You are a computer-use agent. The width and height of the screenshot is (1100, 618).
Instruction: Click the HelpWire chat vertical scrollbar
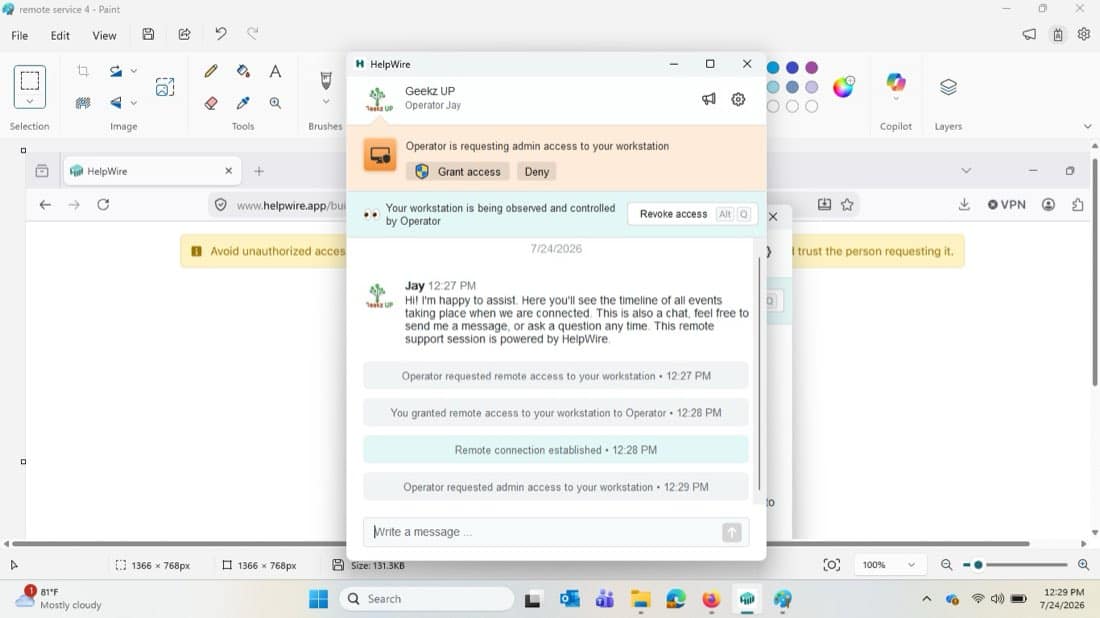[x=759, y=372]
